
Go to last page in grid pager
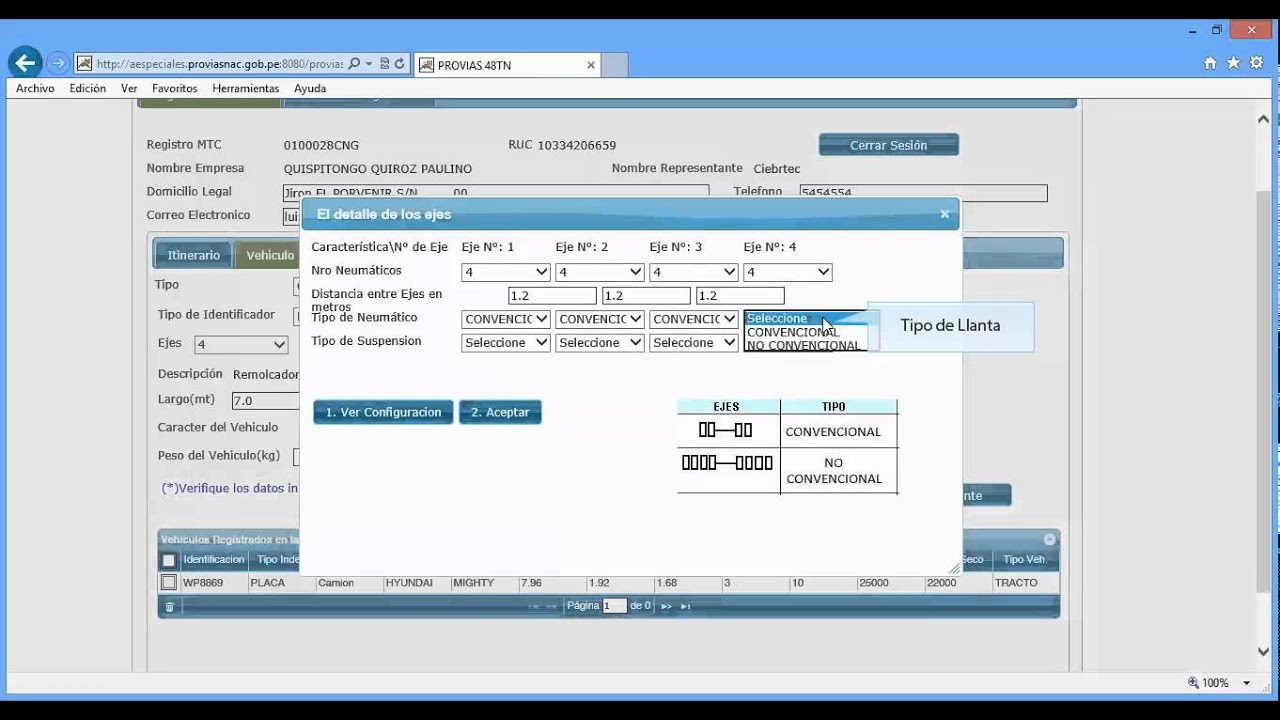(686, 606)
